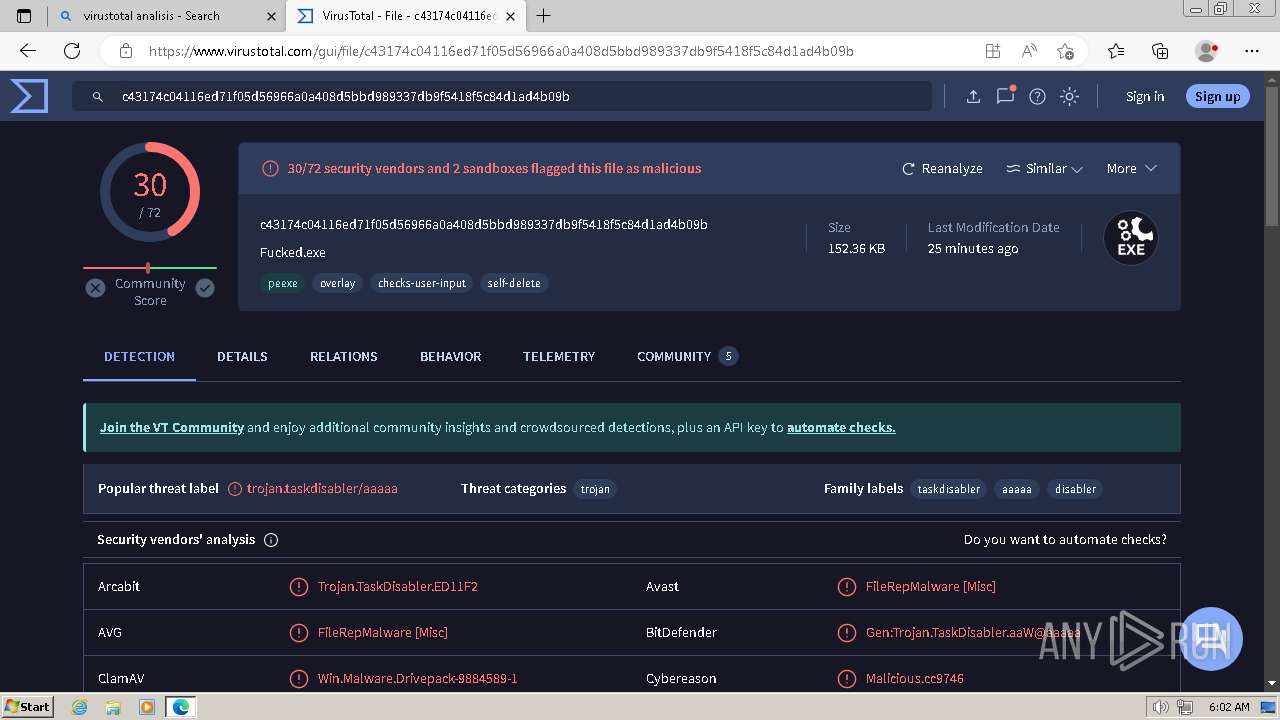
Task: Click the alert icon next to Cybereason detection
Action: (846, 678)
